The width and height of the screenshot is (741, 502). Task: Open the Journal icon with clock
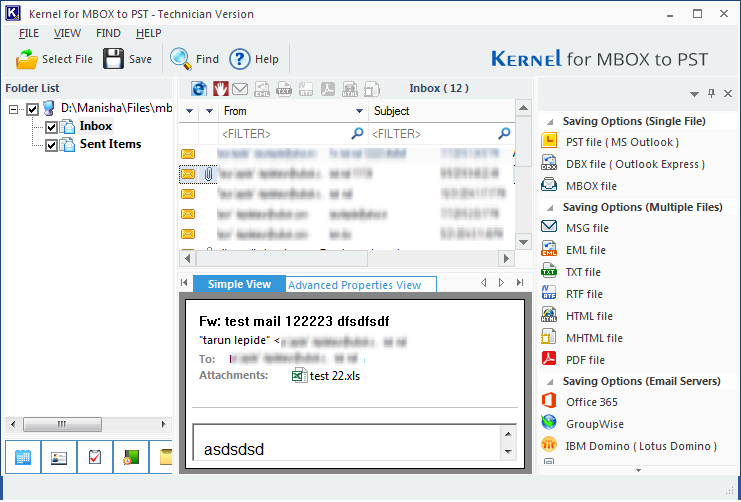click(x=130, y=457)
